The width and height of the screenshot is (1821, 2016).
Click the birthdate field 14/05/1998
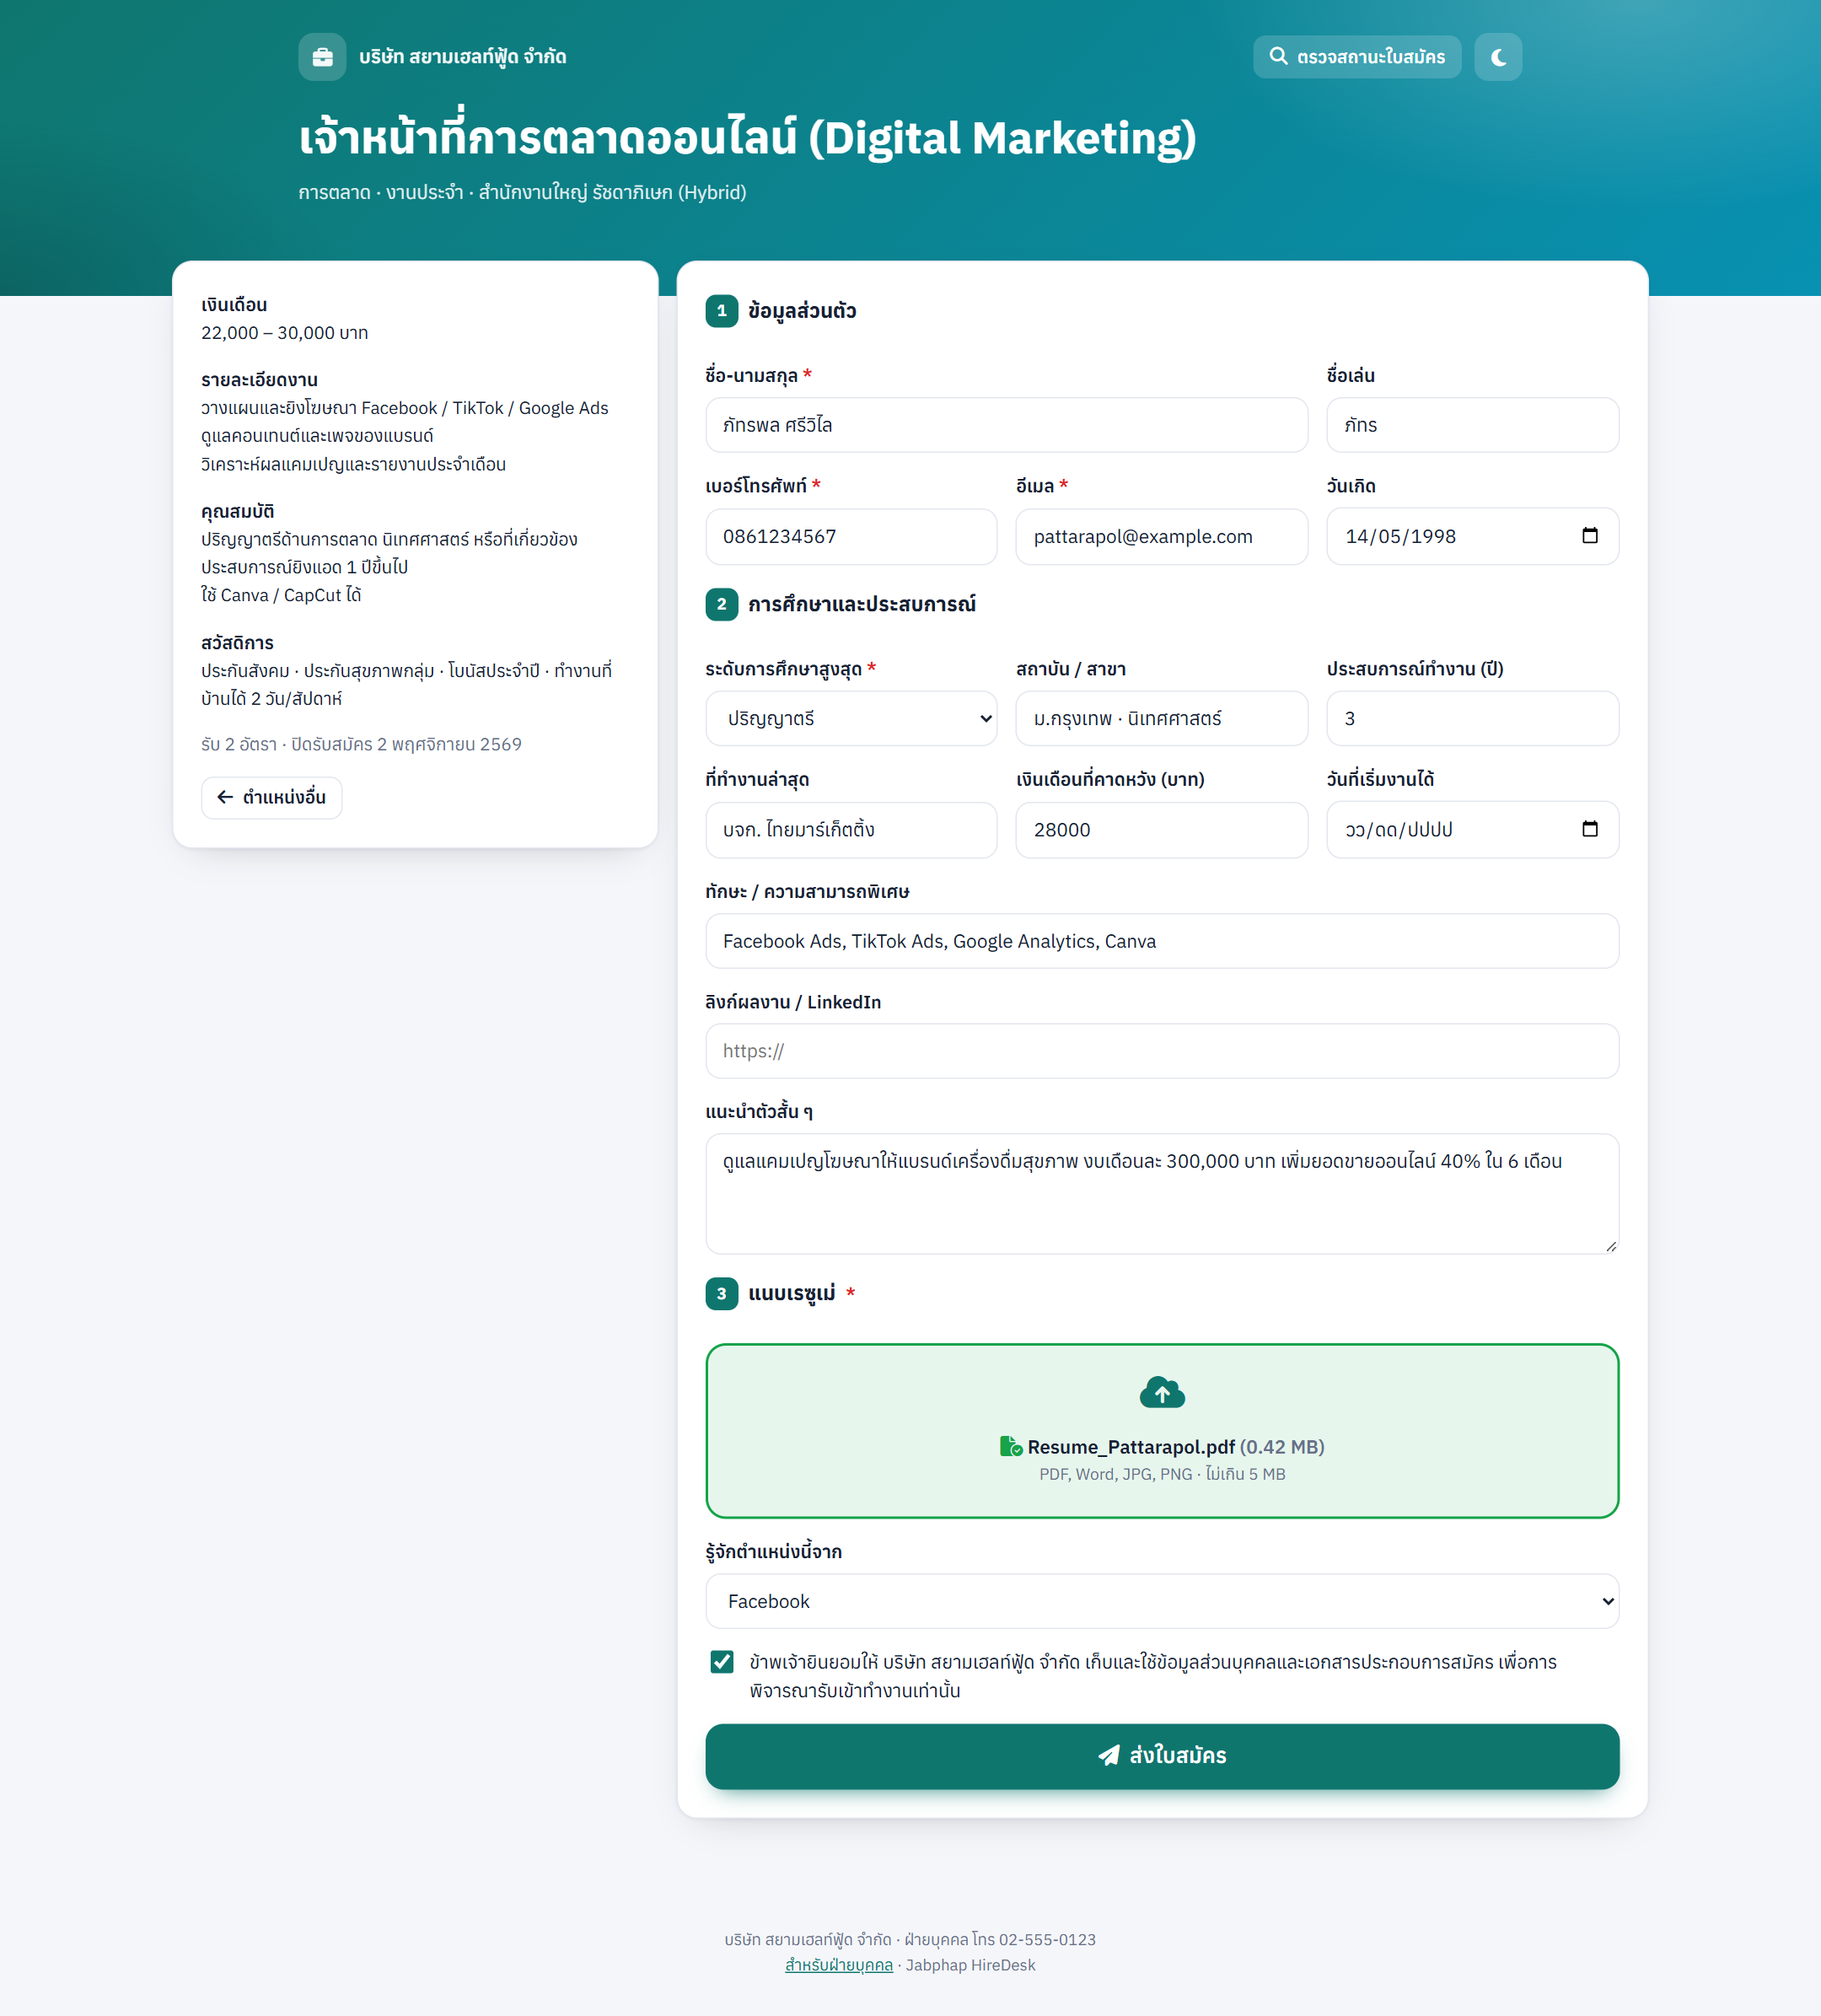coord(1472,536)
